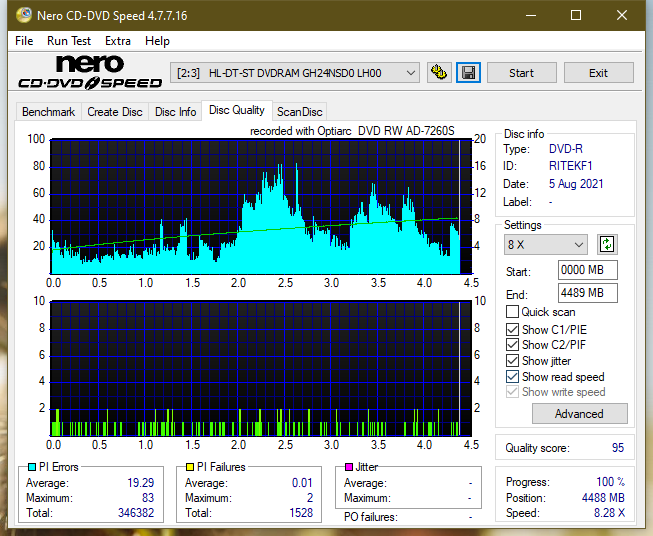Click the Progress value 100 %

(611, 482)
